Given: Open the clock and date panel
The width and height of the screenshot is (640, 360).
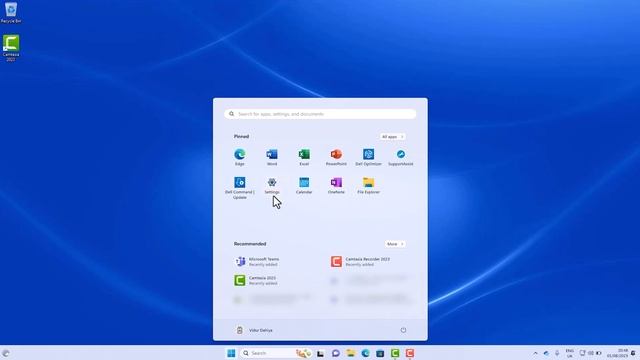Looking at the screenshot, I should [x=617, y=353].
